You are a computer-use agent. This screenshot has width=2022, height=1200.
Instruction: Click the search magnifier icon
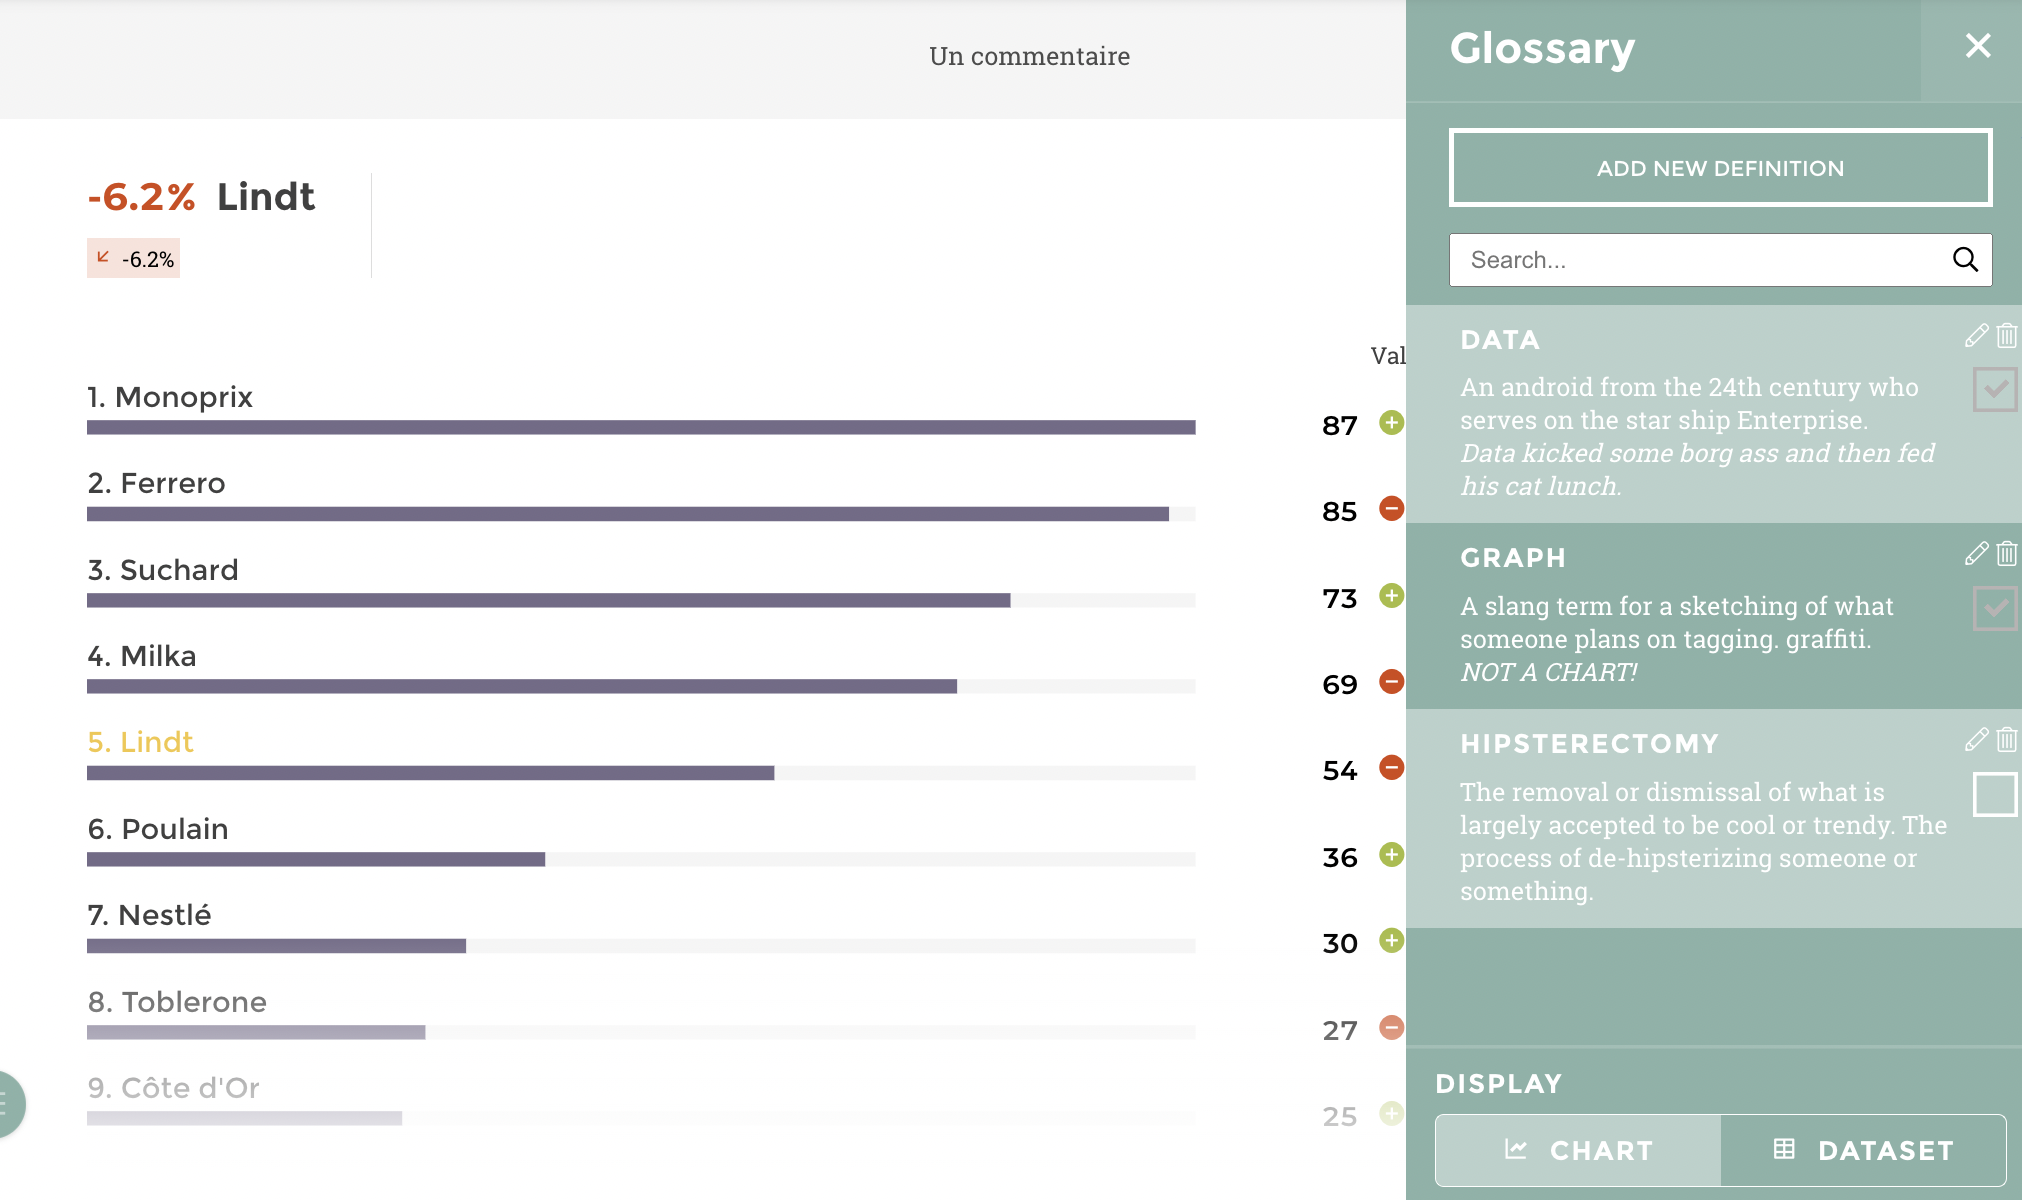(x=1965, y=260)
